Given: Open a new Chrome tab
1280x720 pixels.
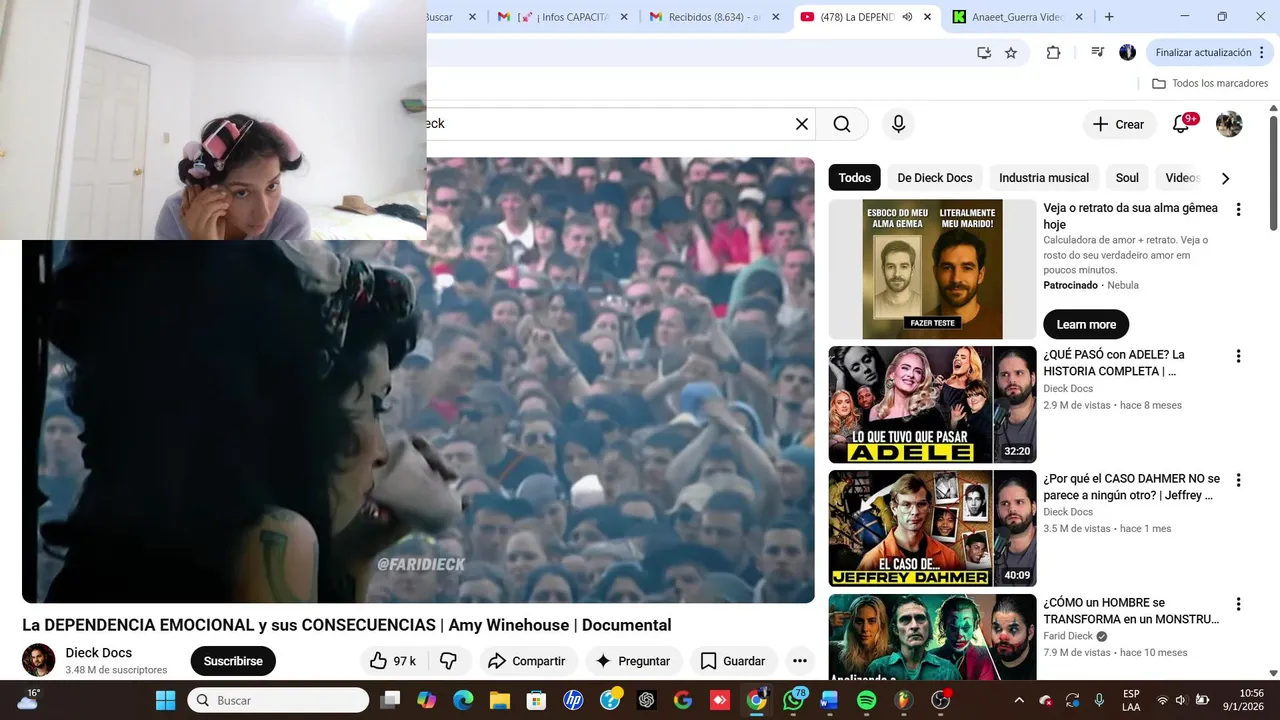Looking at the screenshot, I should pyautogui.click(x=1109, y=17).
